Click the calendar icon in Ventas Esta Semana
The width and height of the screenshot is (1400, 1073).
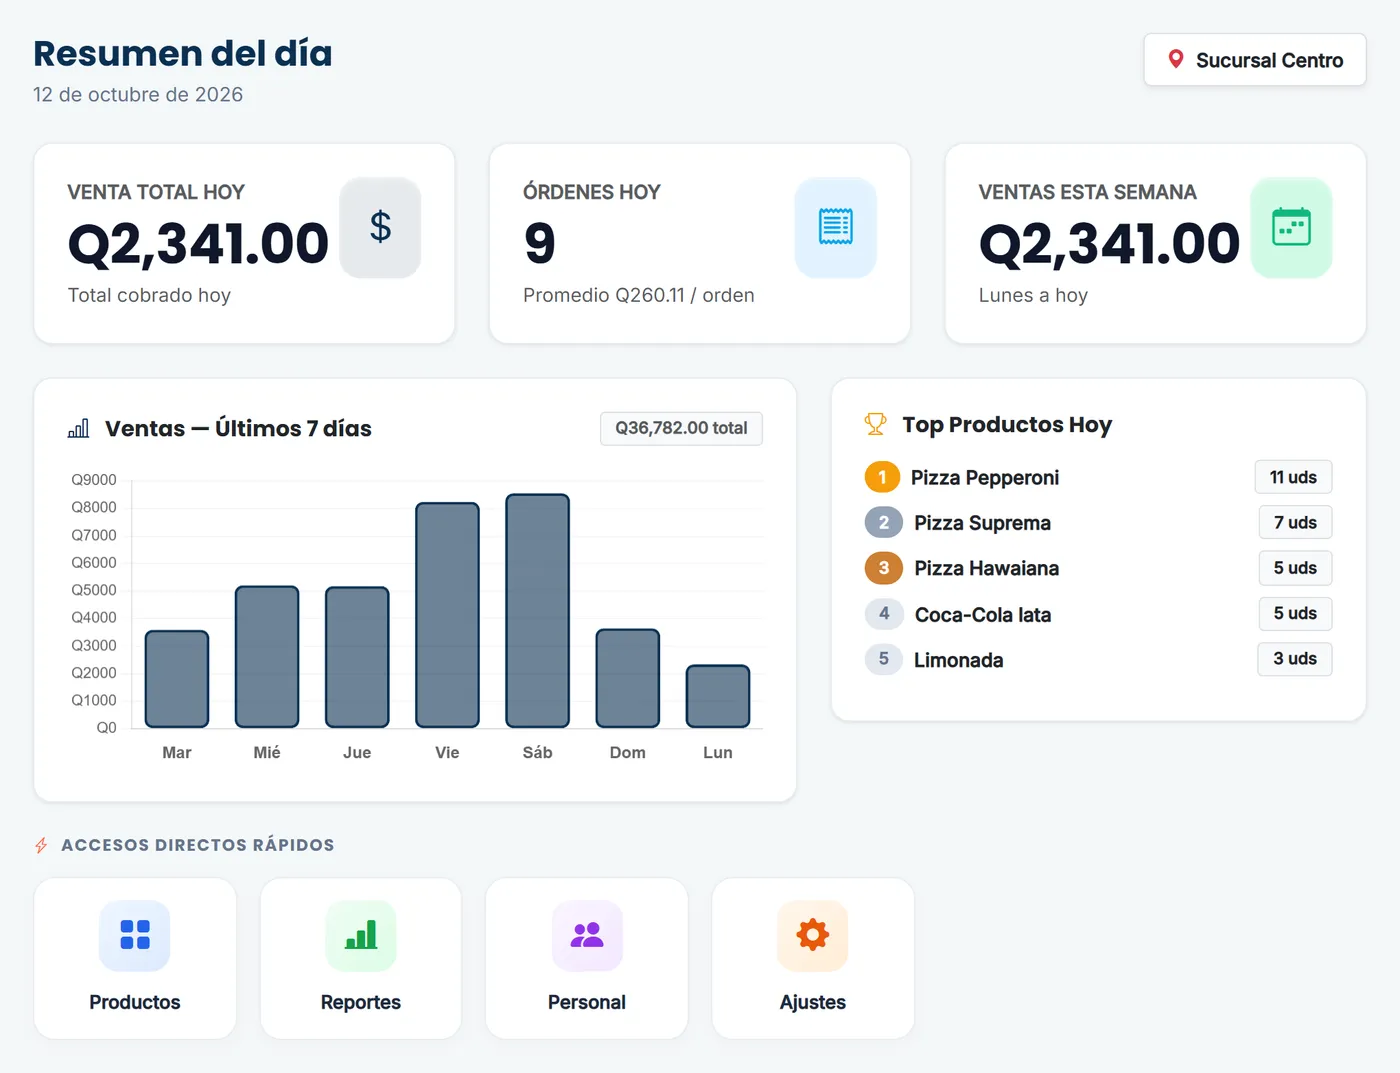coord(1291,227)
